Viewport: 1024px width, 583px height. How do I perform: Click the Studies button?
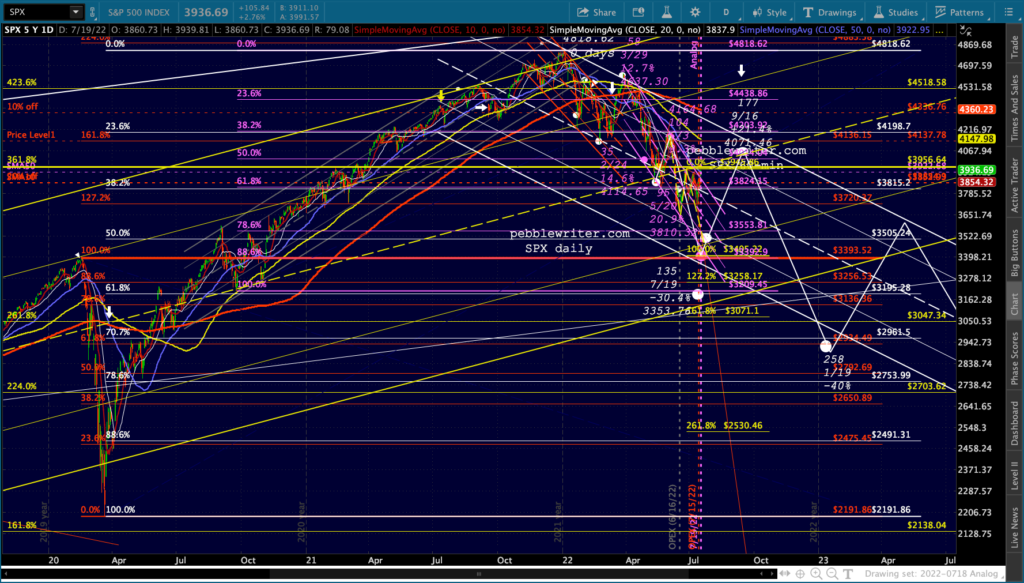click(895, 12)
